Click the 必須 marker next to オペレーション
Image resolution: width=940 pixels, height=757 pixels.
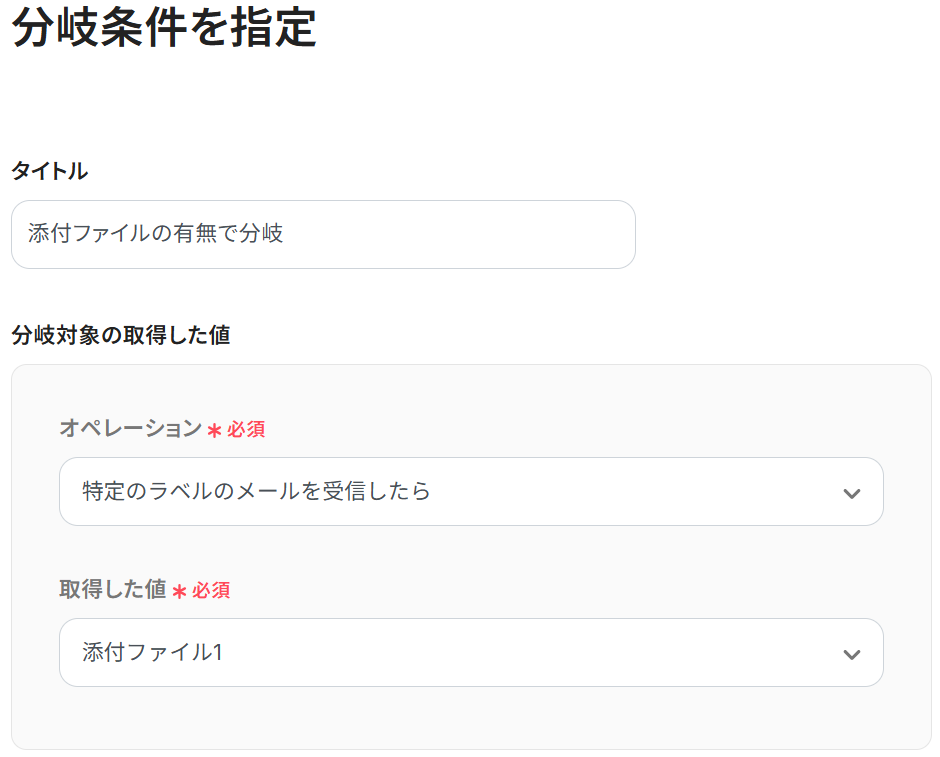246,429
